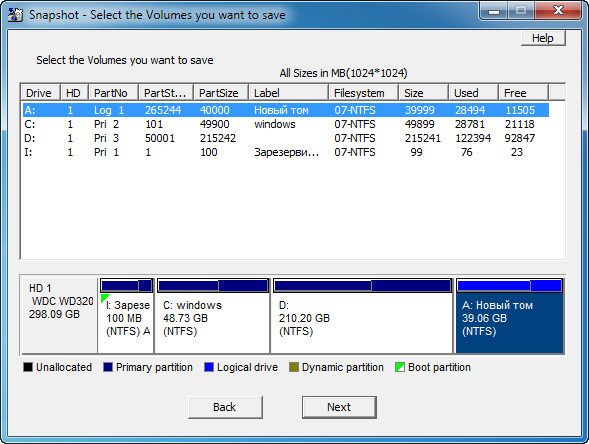
Task: Sort by the PartSize column header
Action: pos(221,93)
